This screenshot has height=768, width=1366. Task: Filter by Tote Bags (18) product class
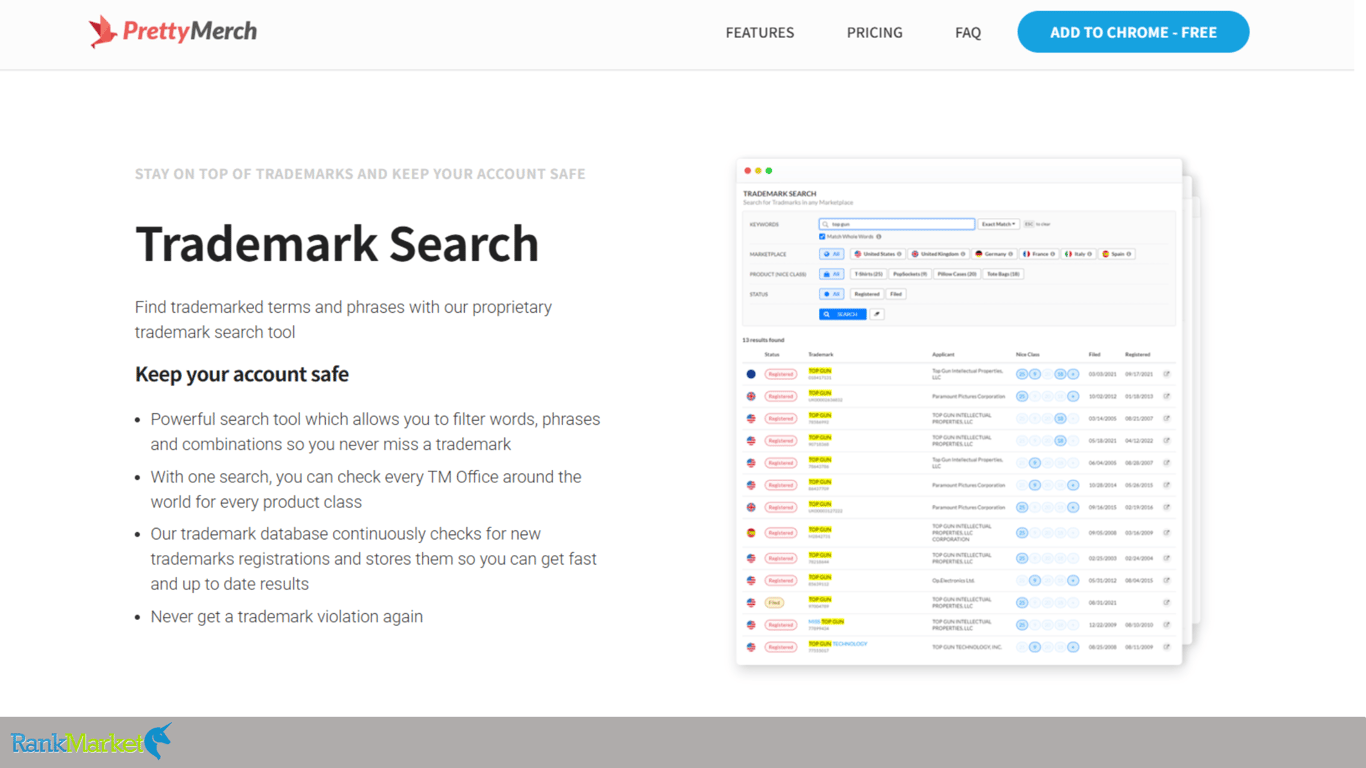pyautogui.click(x=1003, y=274)
